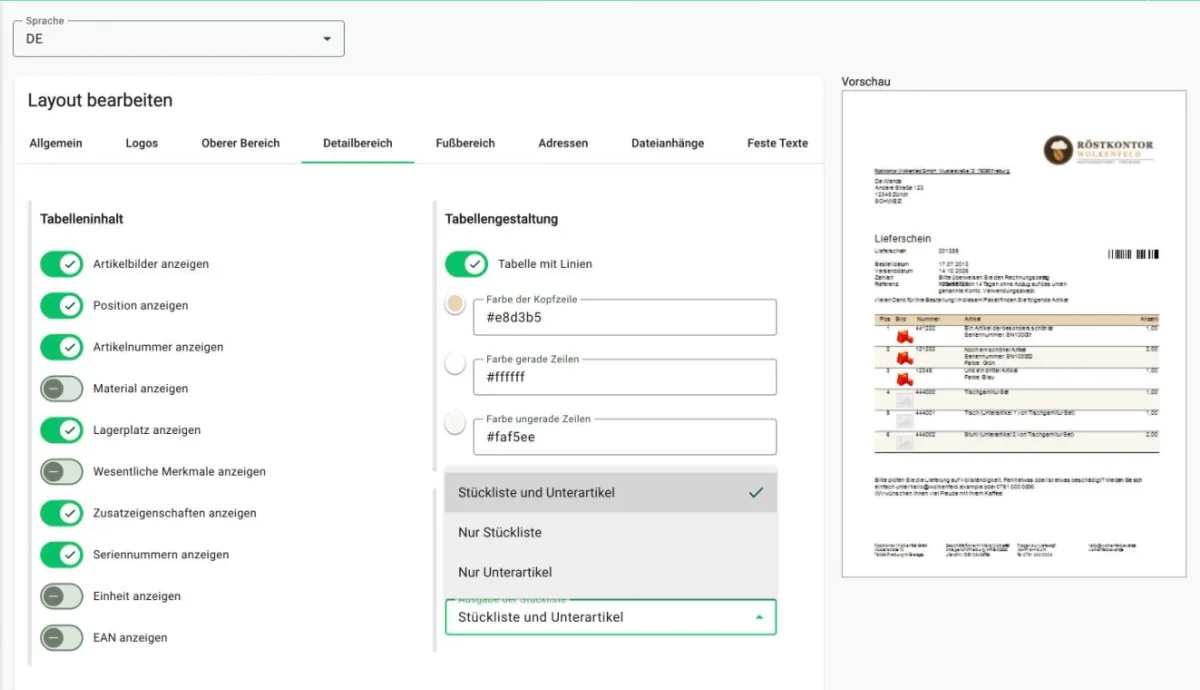Collapse the Ausgabe der Stückliste dropdown arrow

tap(759, 618)
